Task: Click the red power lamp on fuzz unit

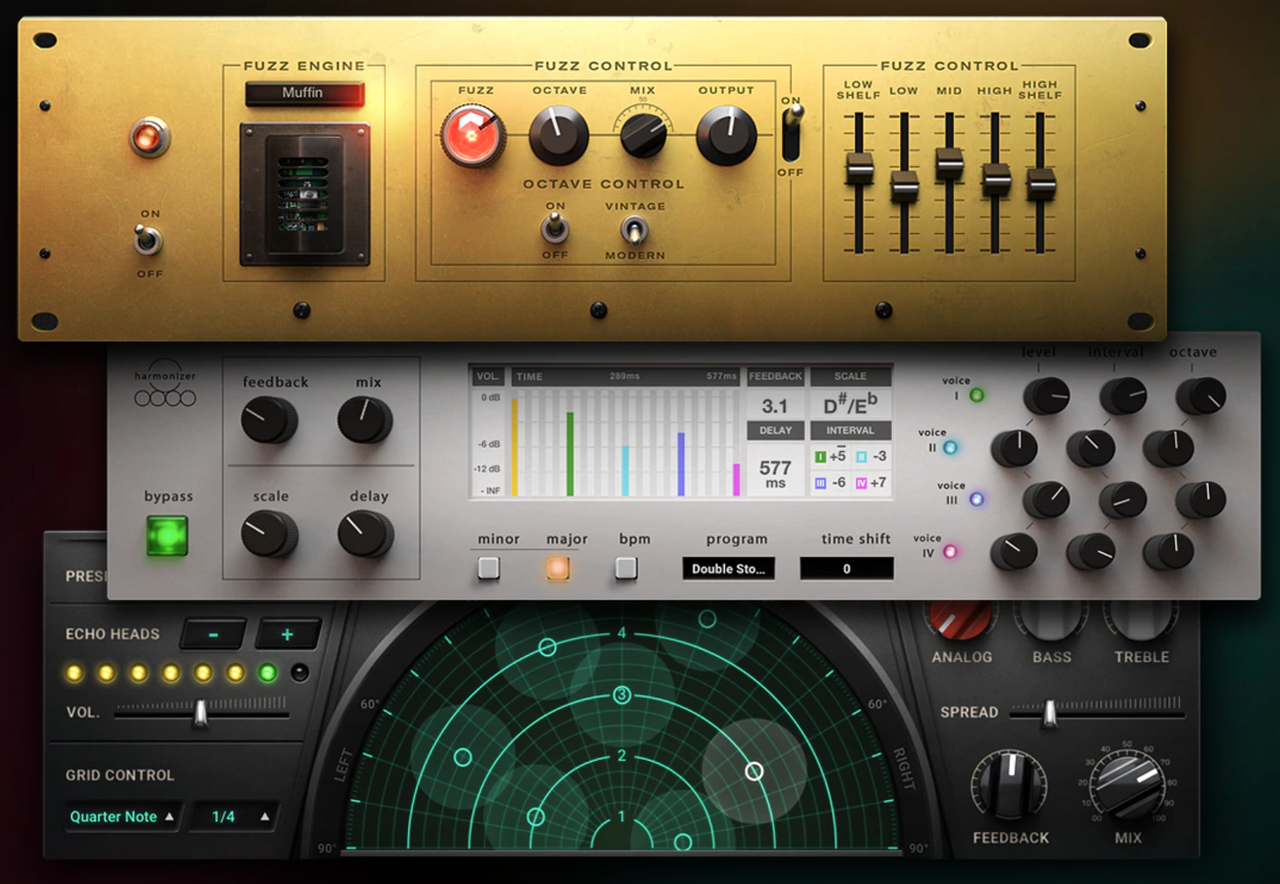Action: 150,138
